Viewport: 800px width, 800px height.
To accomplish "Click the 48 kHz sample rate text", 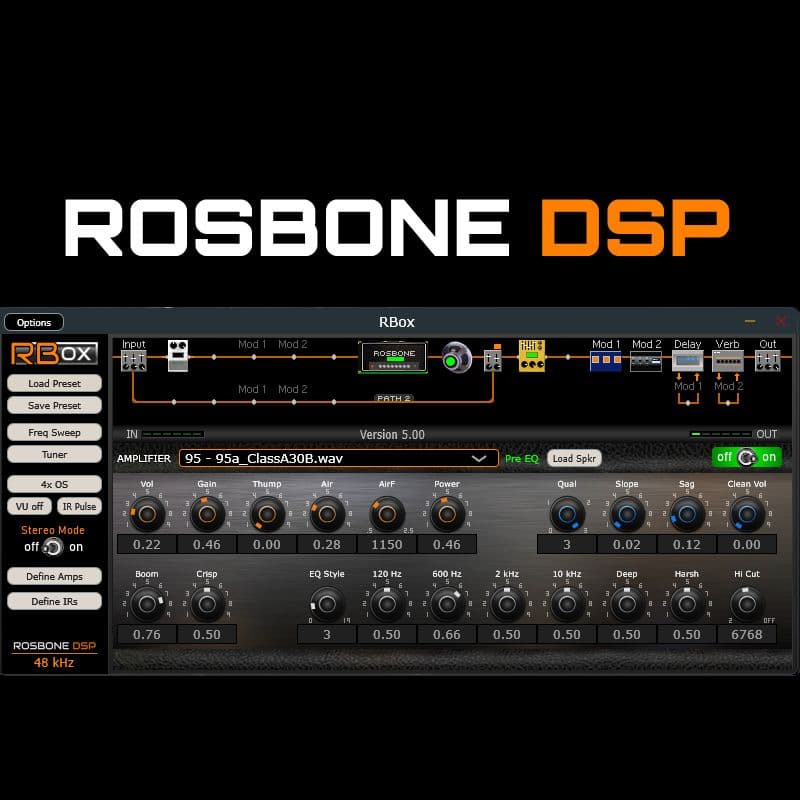I will click(54, 663).
